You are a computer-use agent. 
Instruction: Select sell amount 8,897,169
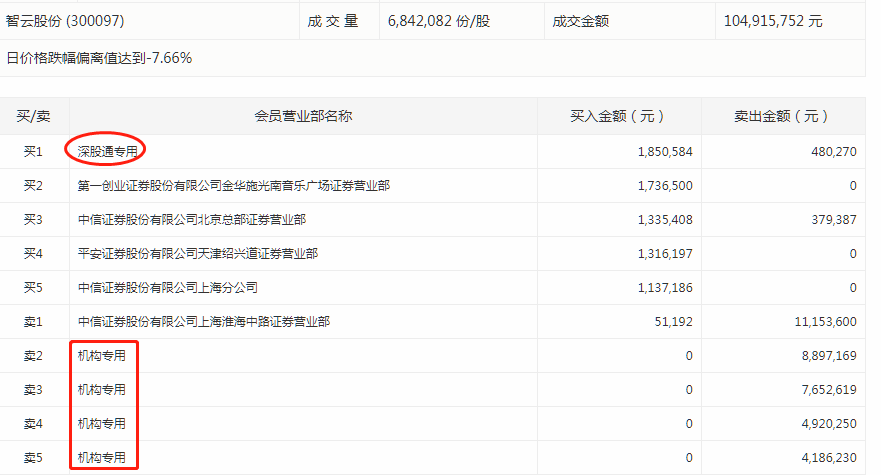pos(829,356)
